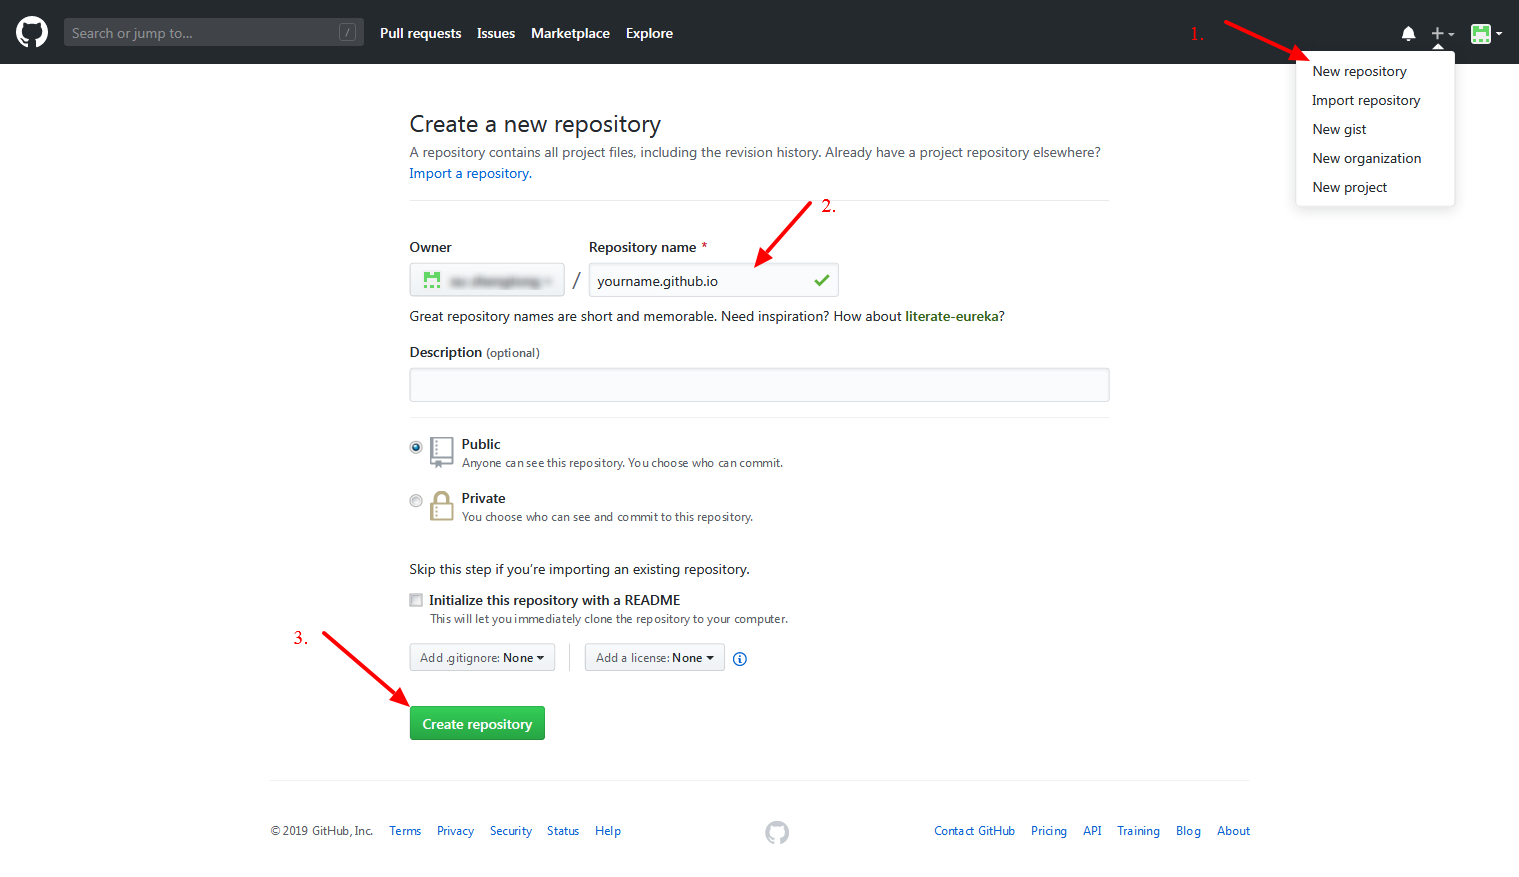Click the Create repository button
1519x877 pixels.
pos(477,723)
